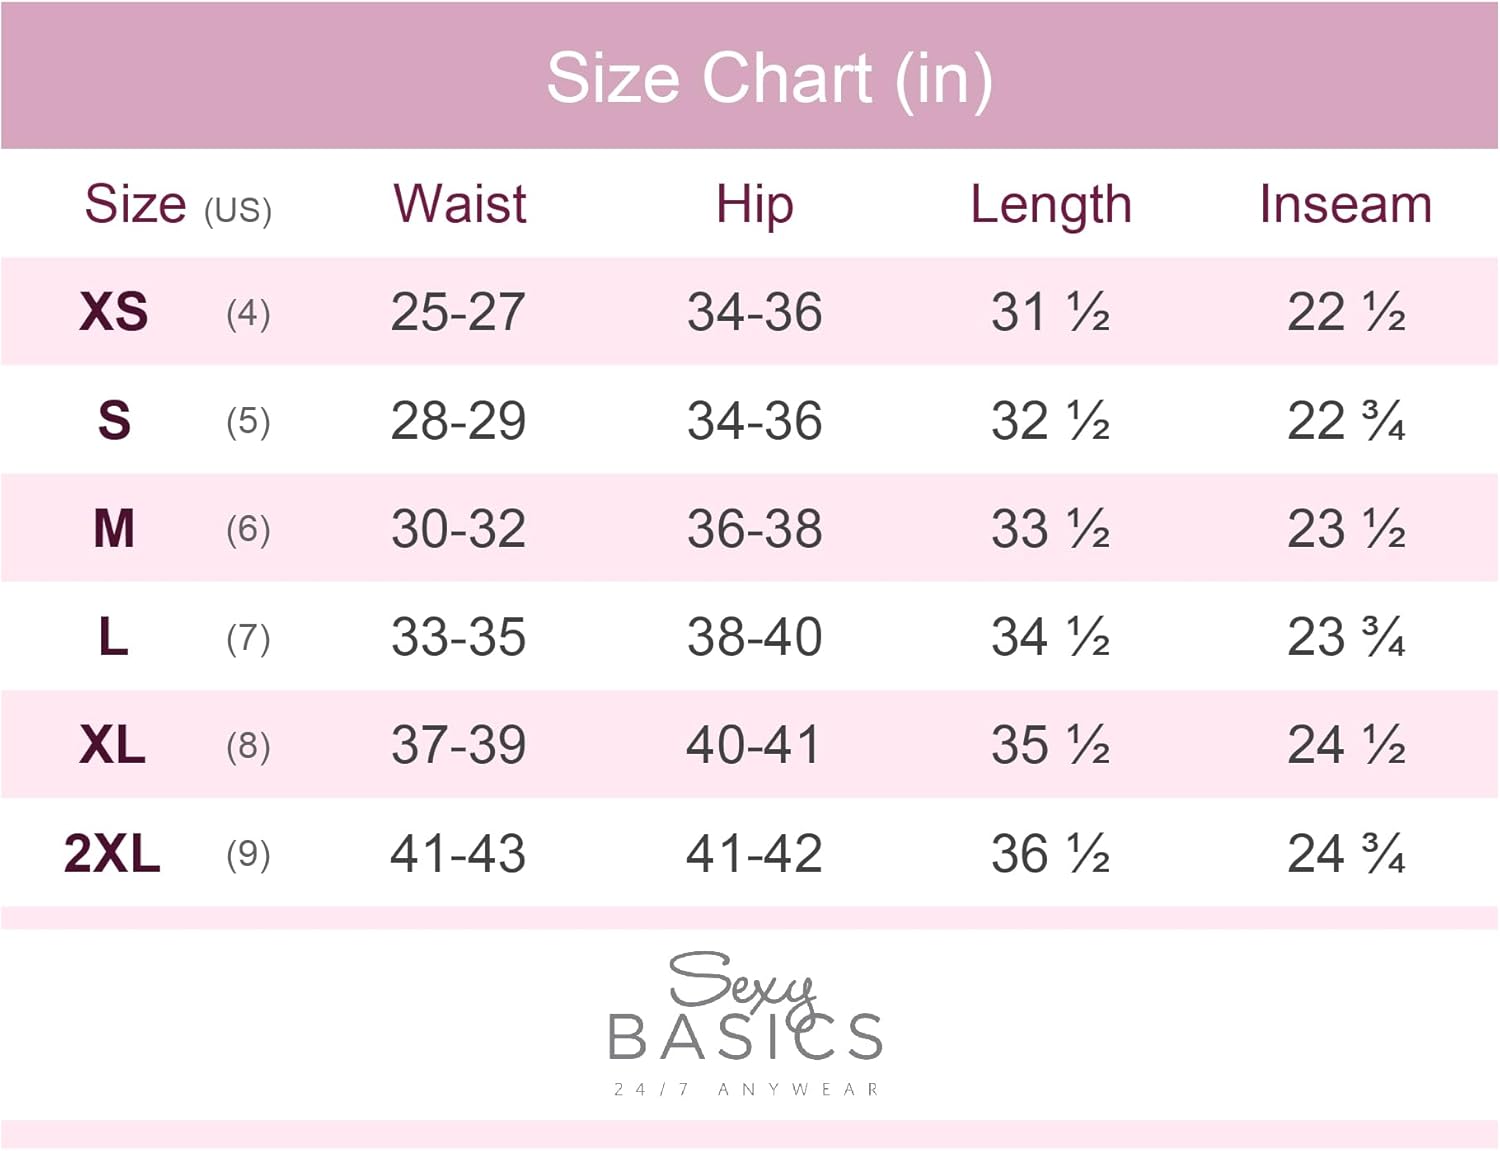The height and width of the screenshot is (1151, 1500).
Task: Click the Size (US) column header
Action: 177,205
